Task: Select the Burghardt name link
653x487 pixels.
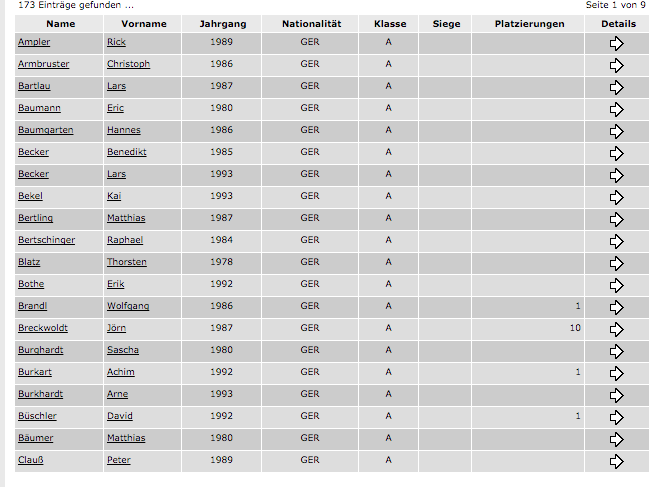Action: 38,350
